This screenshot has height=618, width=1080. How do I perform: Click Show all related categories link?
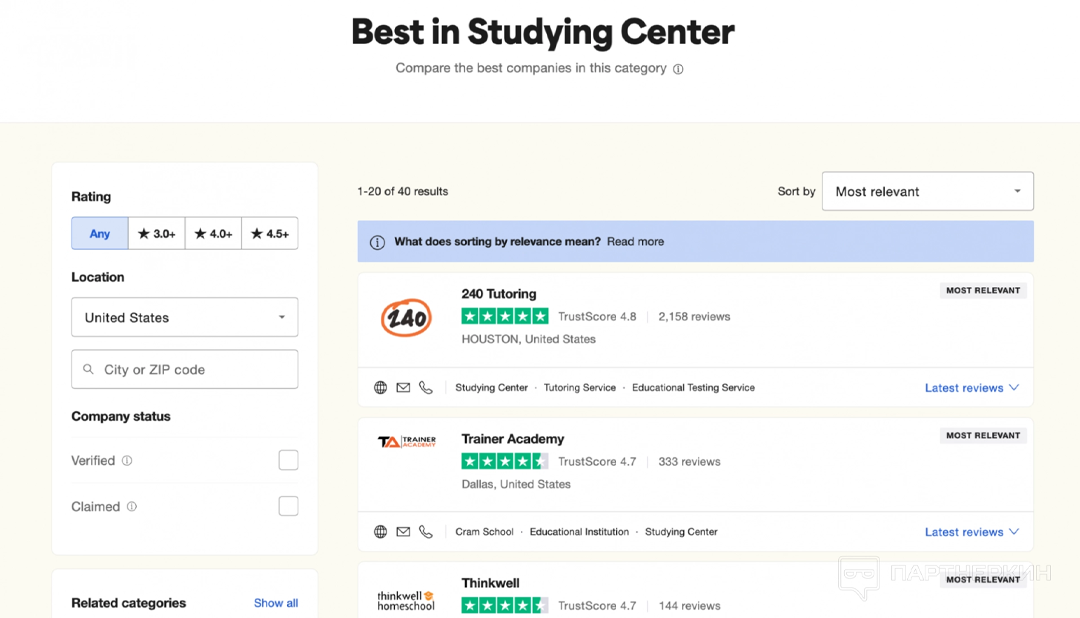coord(275,603)
